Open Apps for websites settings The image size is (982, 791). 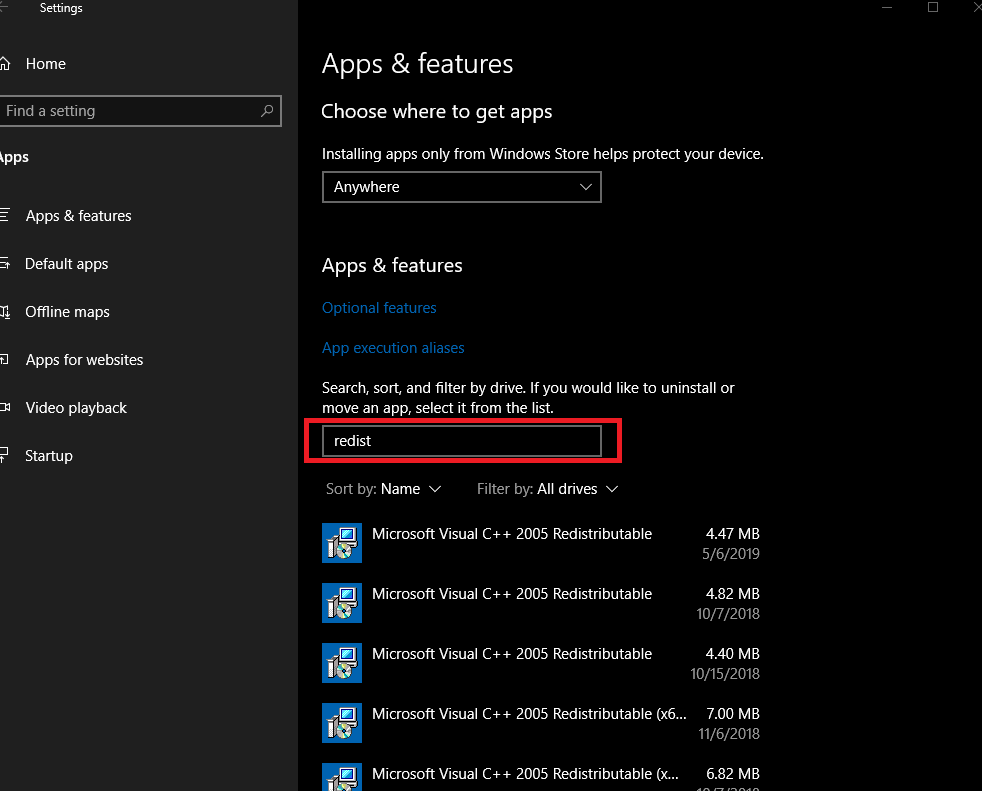tap(84, 359)
